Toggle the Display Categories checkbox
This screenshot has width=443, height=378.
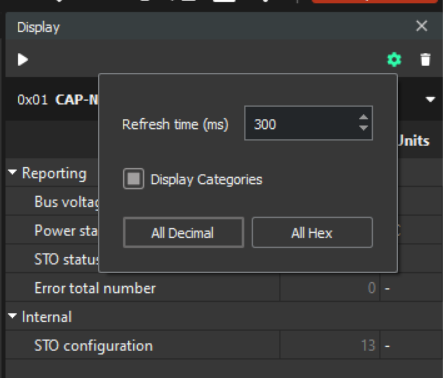click(134, 179)
